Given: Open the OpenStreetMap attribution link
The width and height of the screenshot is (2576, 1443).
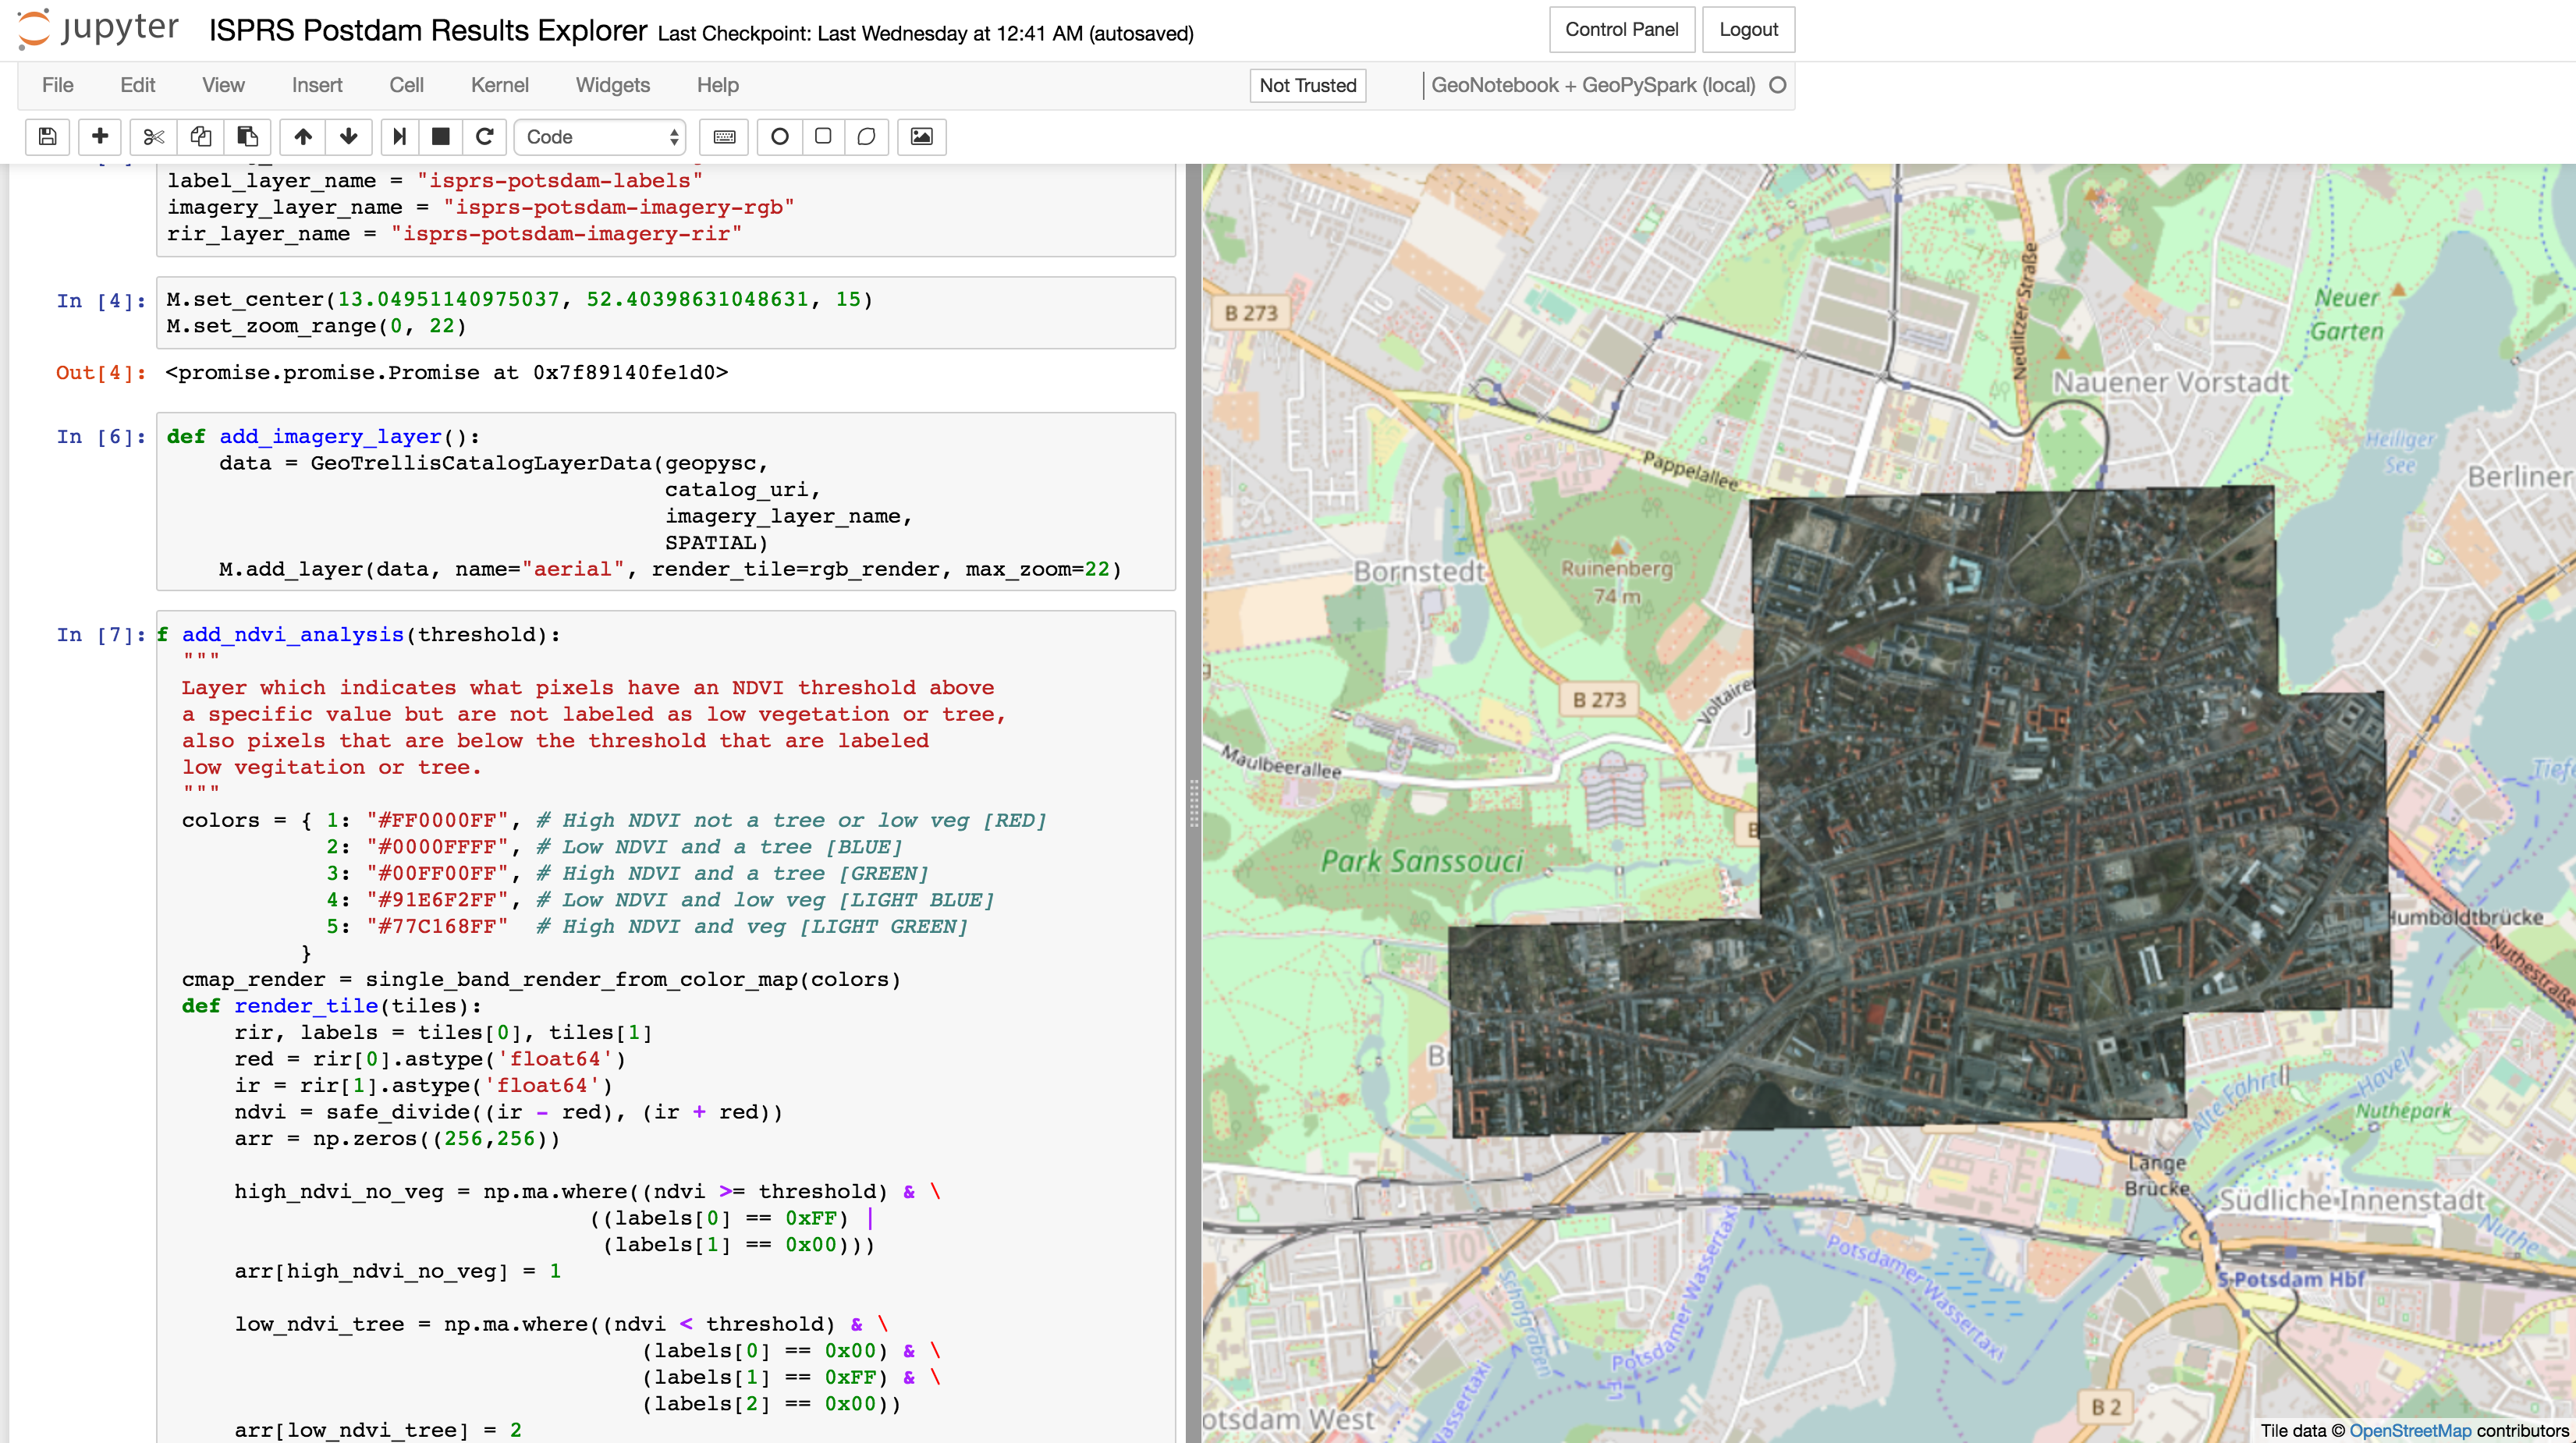Looking at the screenshot, I should (x=2409, y=1430).
